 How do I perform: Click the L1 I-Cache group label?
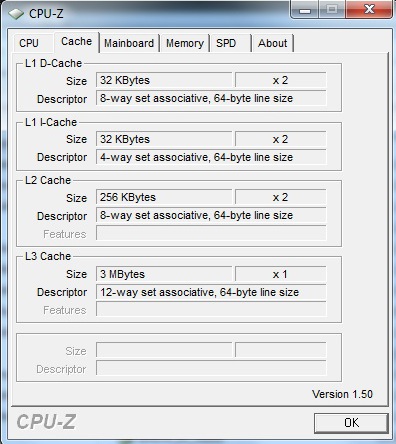[x=51, y=122]
